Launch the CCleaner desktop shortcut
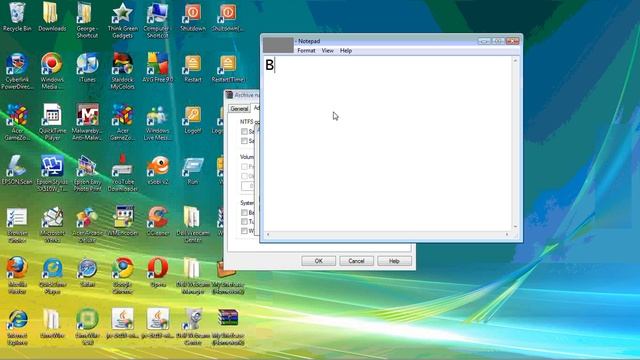This screenshot has height=360, width=640. (x=158, y=222)
